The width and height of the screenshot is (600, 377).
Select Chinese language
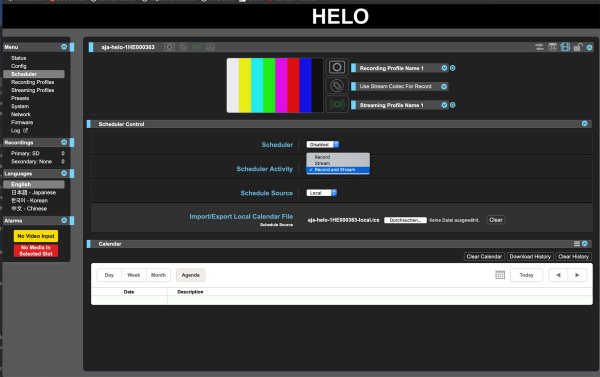click(x=29, y=209)
